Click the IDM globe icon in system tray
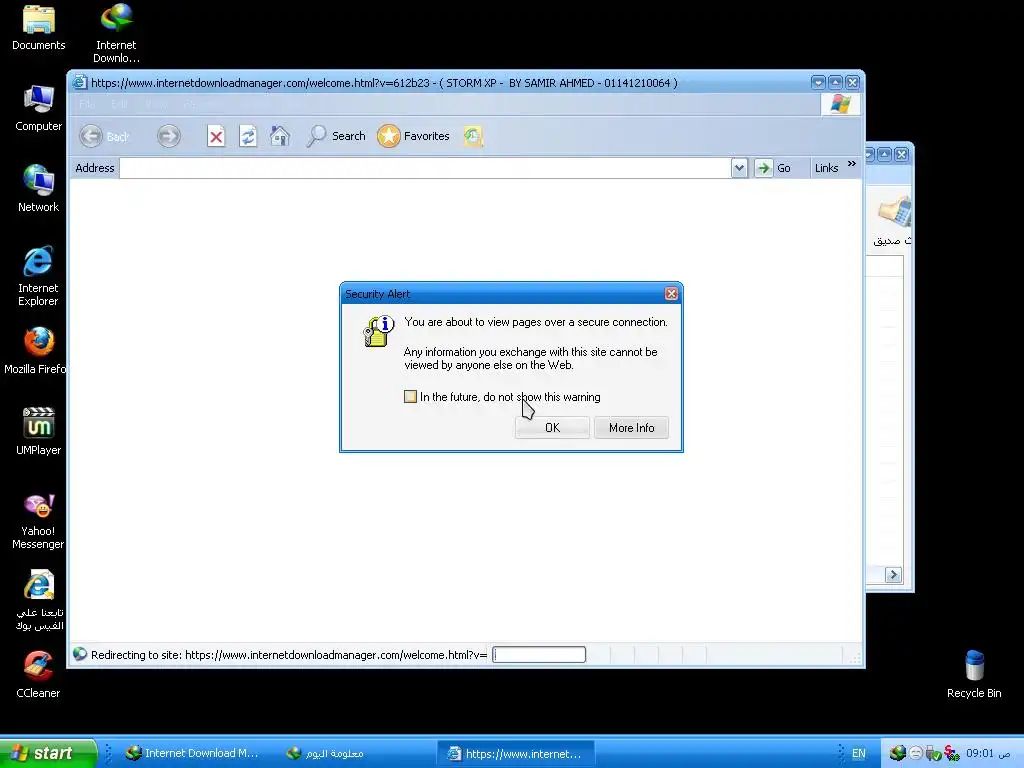The image size is (1024, 768). (x=898, y=753)
